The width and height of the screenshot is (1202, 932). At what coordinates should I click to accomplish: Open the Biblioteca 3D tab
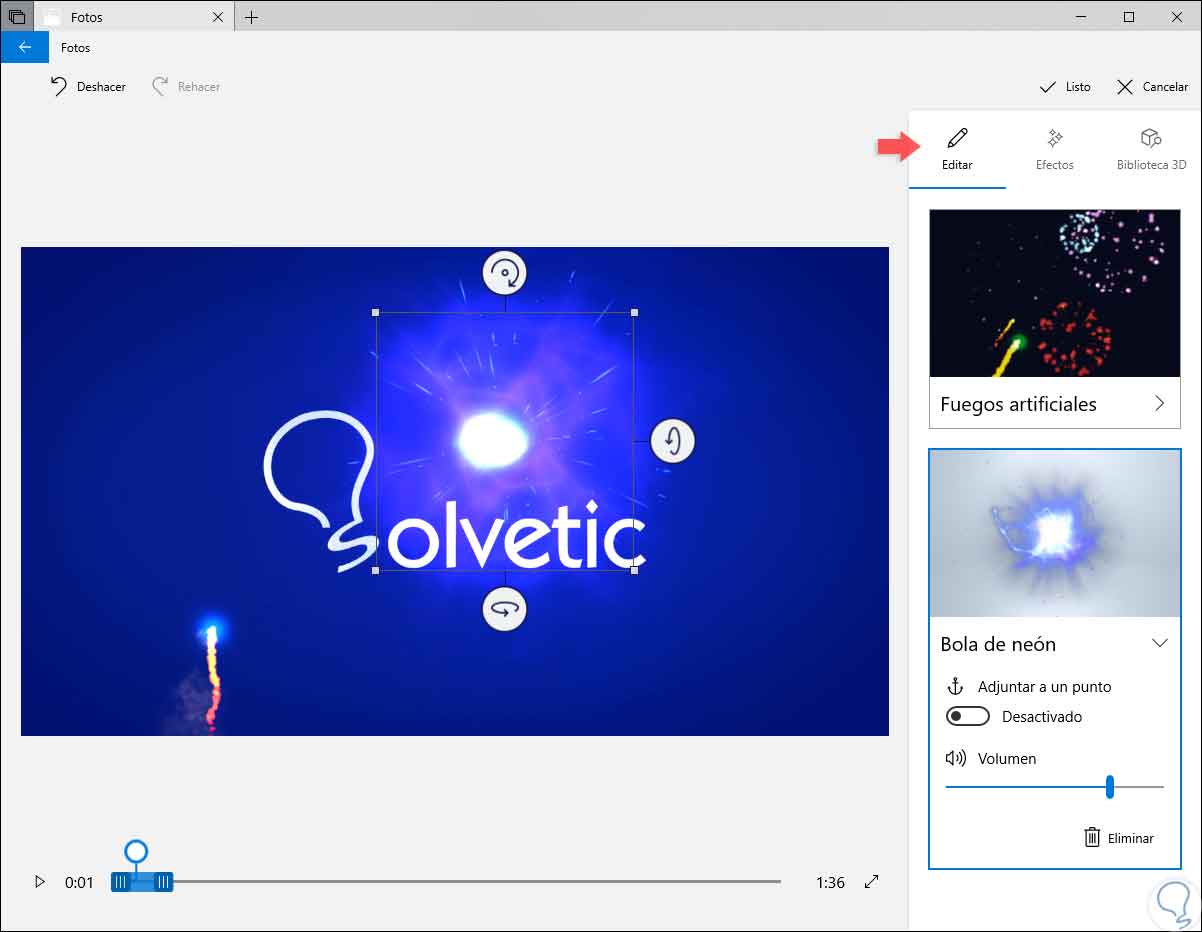click(x=1151, y=149)
